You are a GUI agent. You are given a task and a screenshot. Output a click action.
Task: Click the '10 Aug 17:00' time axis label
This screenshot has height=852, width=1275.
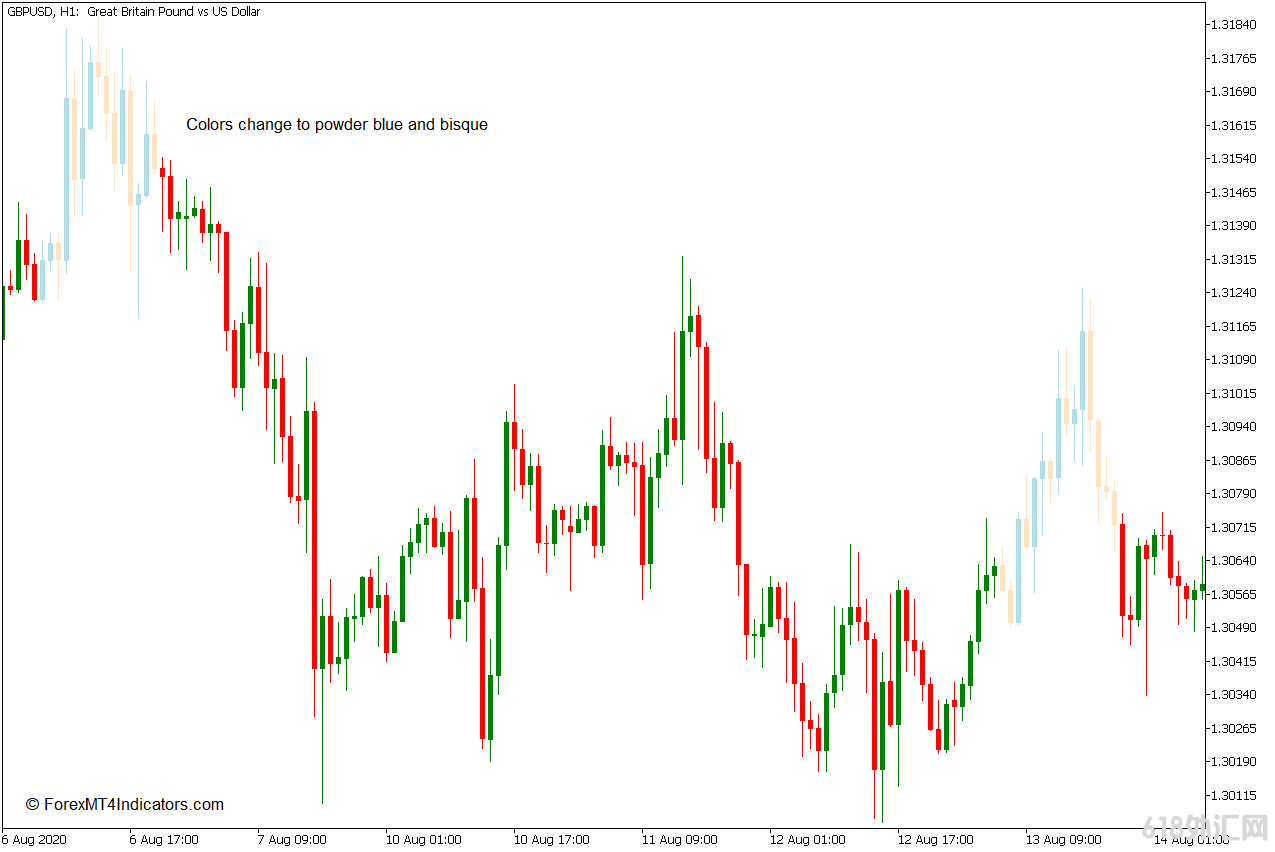point(552,840)
